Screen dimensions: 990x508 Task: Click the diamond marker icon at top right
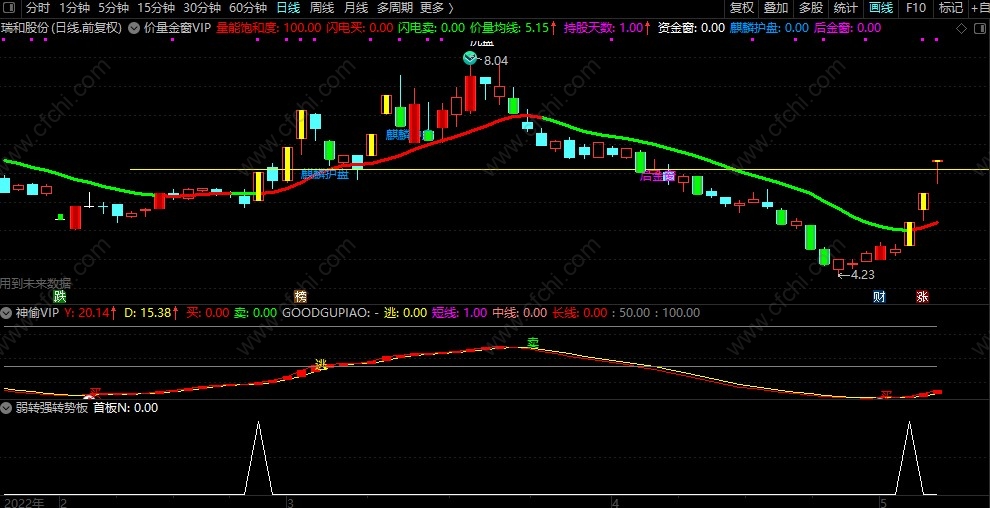pyautogui.click(x=961, y=28)
